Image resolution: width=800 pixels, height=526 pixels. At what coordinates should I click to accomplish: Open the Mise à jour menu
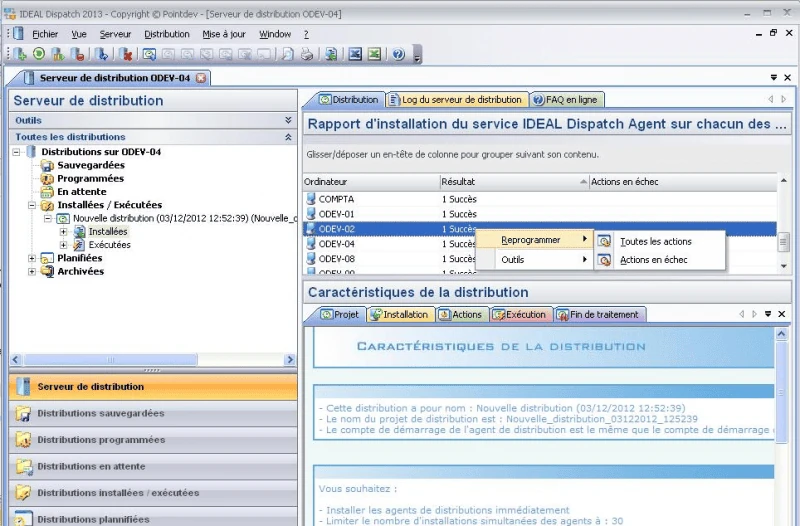[224, 34]
